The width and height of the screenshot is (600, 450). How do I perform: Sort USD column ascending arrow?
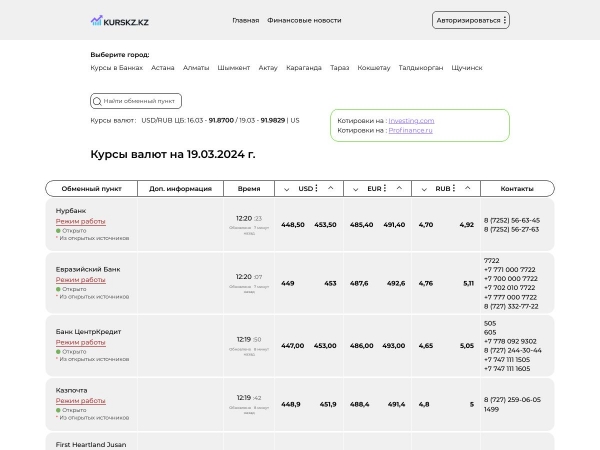click(331, 188)
